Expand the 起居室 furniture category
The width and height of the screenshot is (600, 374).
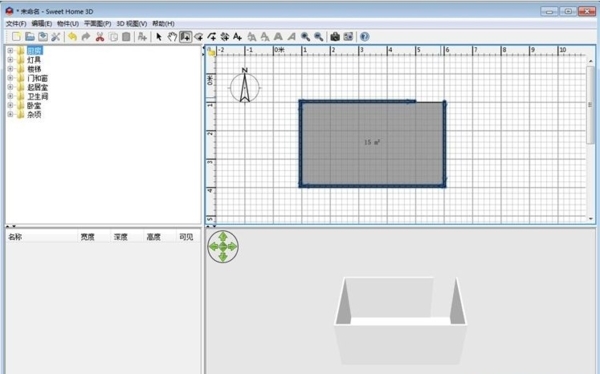(10, 87)
